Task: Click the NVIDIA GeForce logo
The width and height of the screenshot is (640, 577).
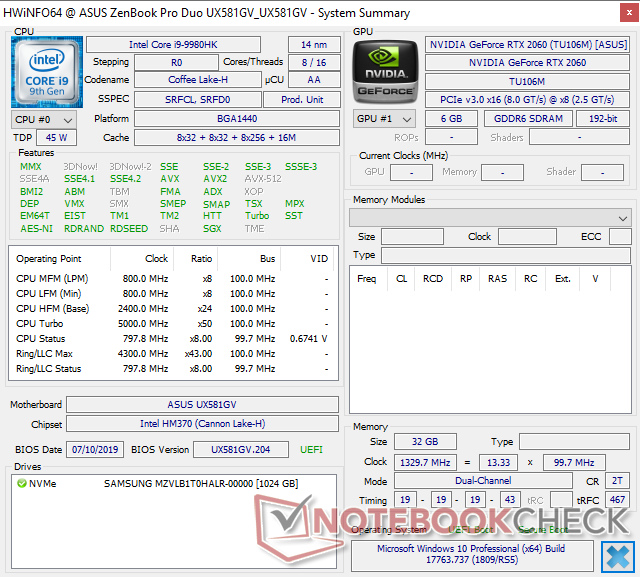Action: coord(384,72)
